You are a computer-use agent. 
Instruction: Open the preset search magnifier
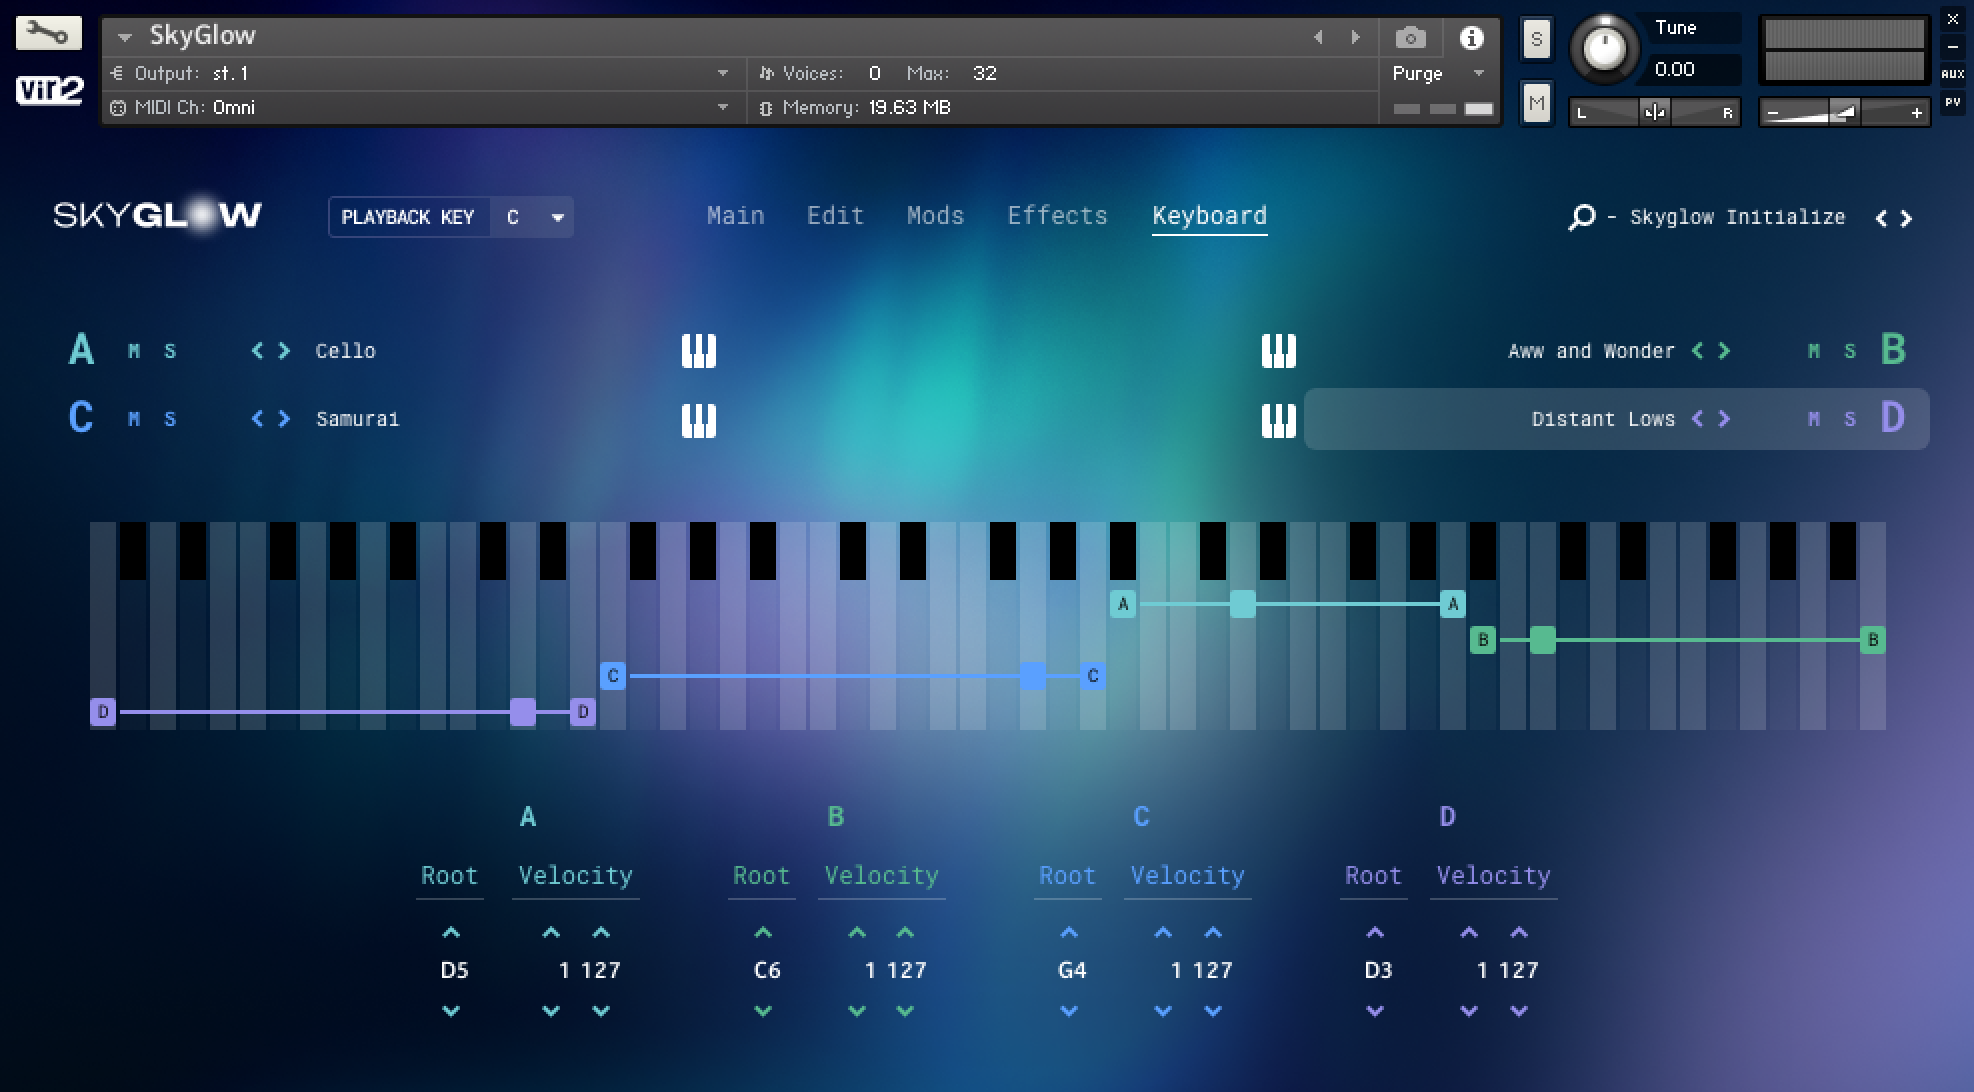click(x=1581, y=217)
